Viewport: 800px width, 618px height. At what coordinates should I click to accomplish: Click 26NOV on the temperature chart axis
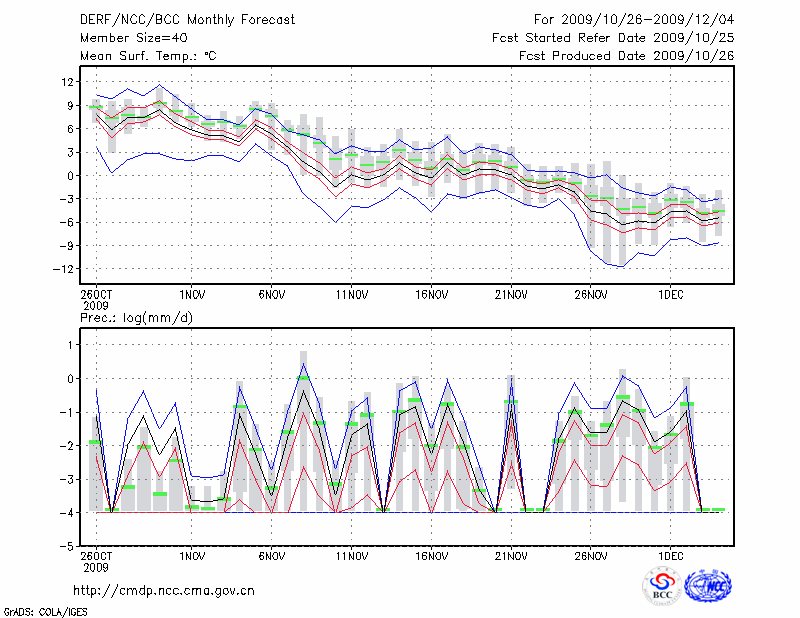click(x=590, y=294)
